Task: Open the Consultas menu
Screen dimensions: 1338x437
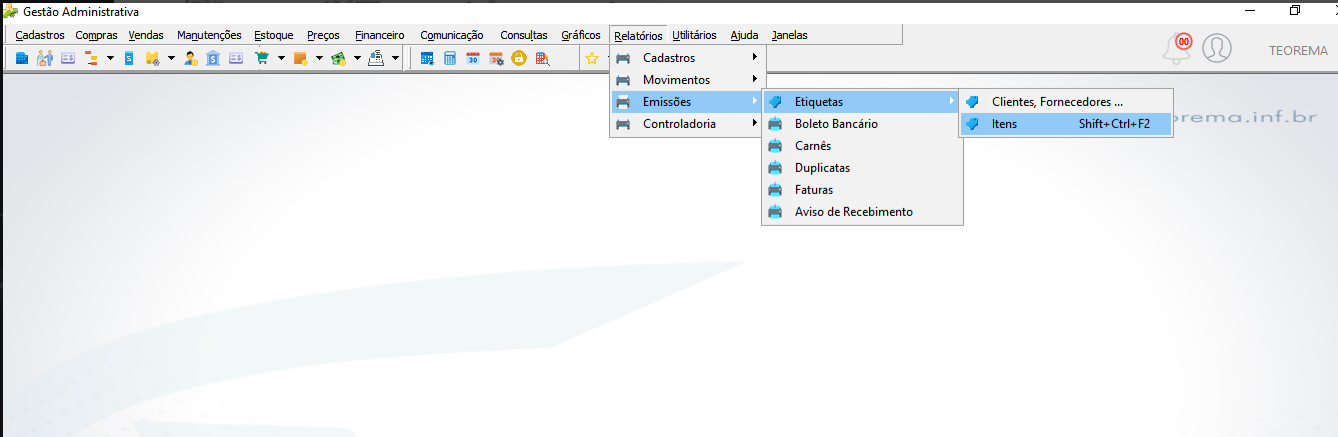Action: click(524, 35)
